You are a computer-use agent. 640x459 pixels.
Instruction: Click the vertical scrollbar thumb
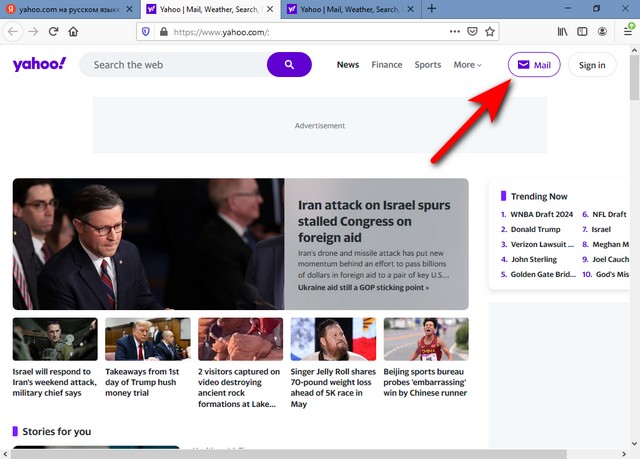pos(634,78)
